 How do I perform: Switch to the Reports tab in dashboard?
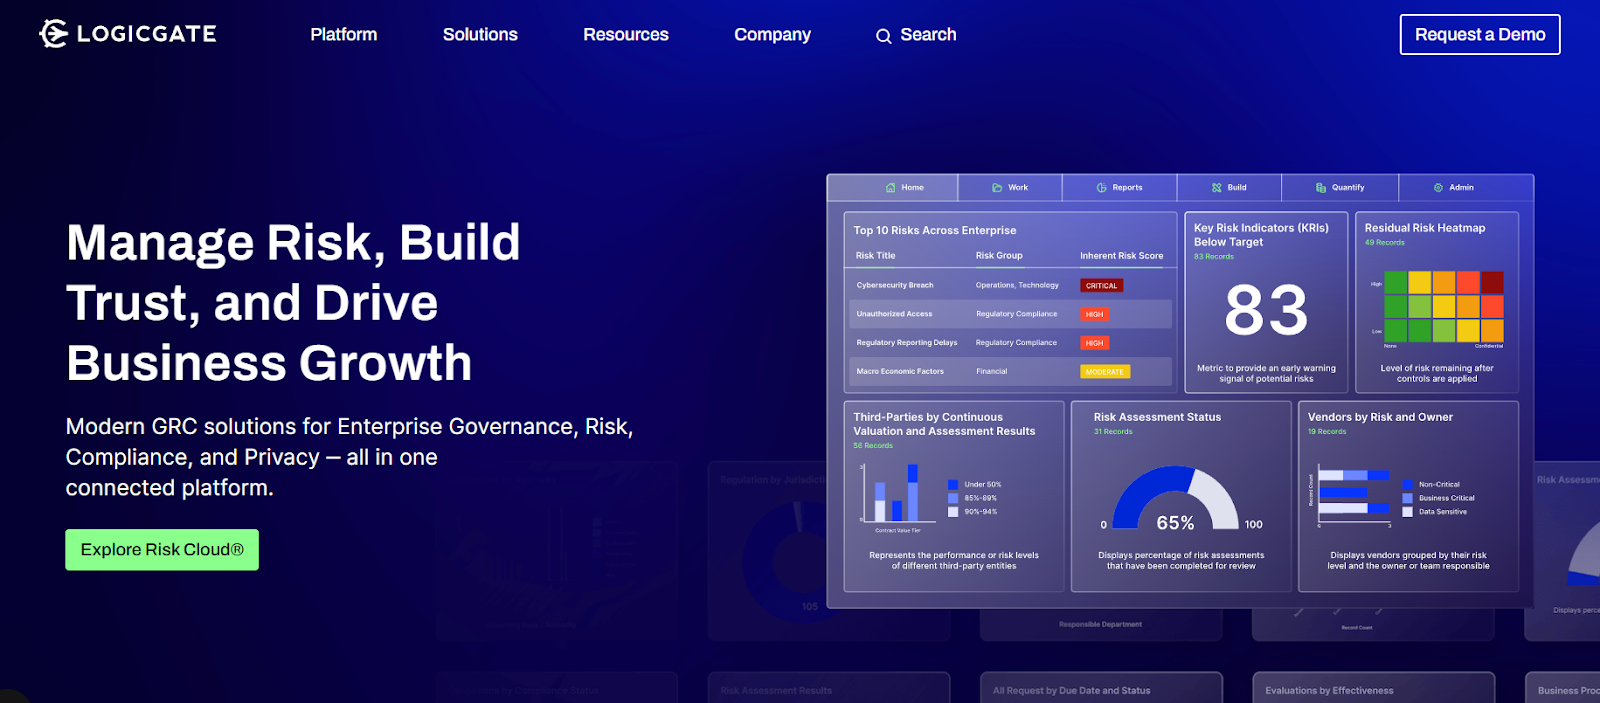(x=1120, y=188)
